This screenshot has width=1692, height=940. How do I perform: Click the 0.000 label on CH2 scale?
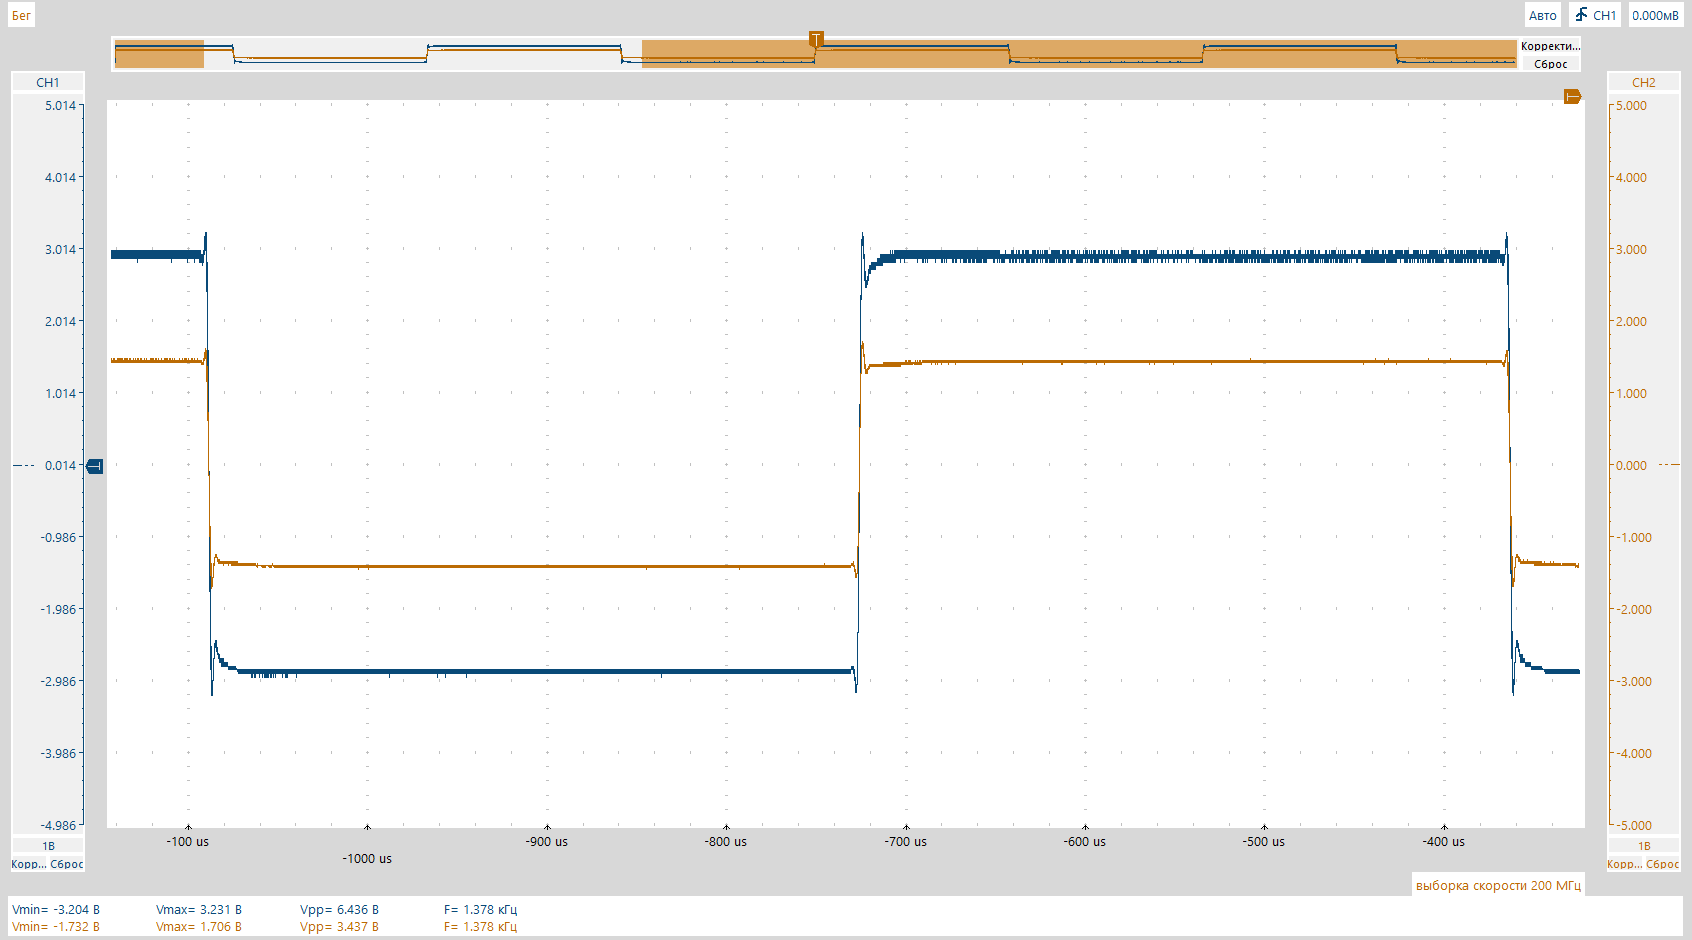click(1631, 465)
